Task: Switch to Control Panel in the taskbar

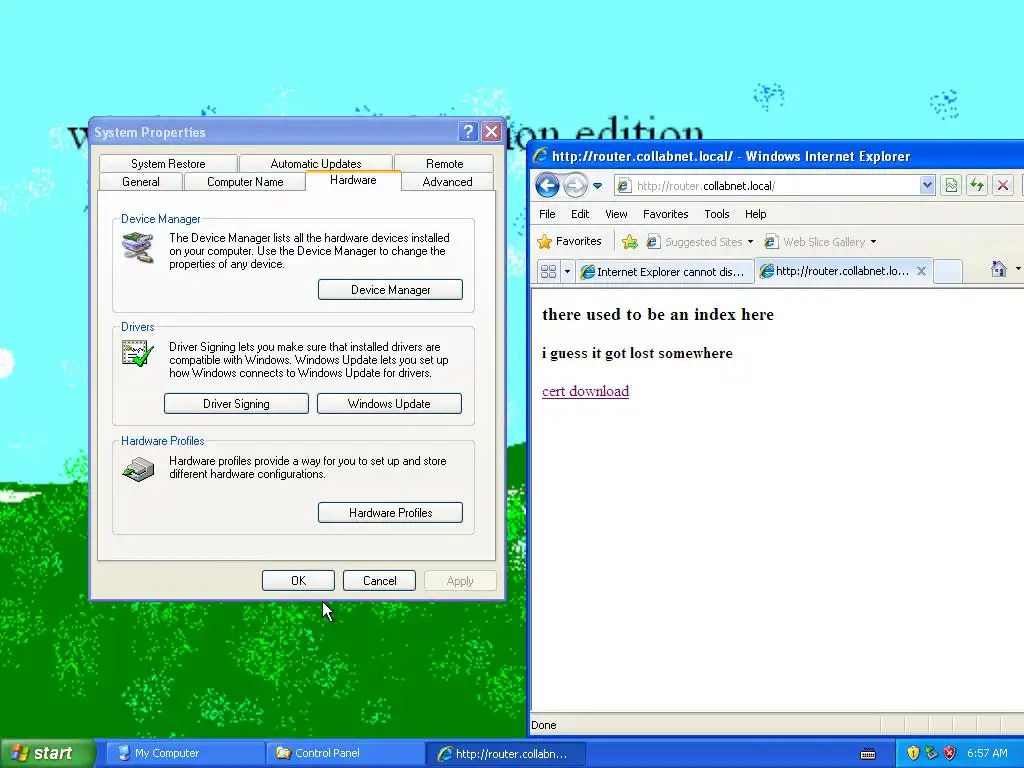Action: (345, 753)
